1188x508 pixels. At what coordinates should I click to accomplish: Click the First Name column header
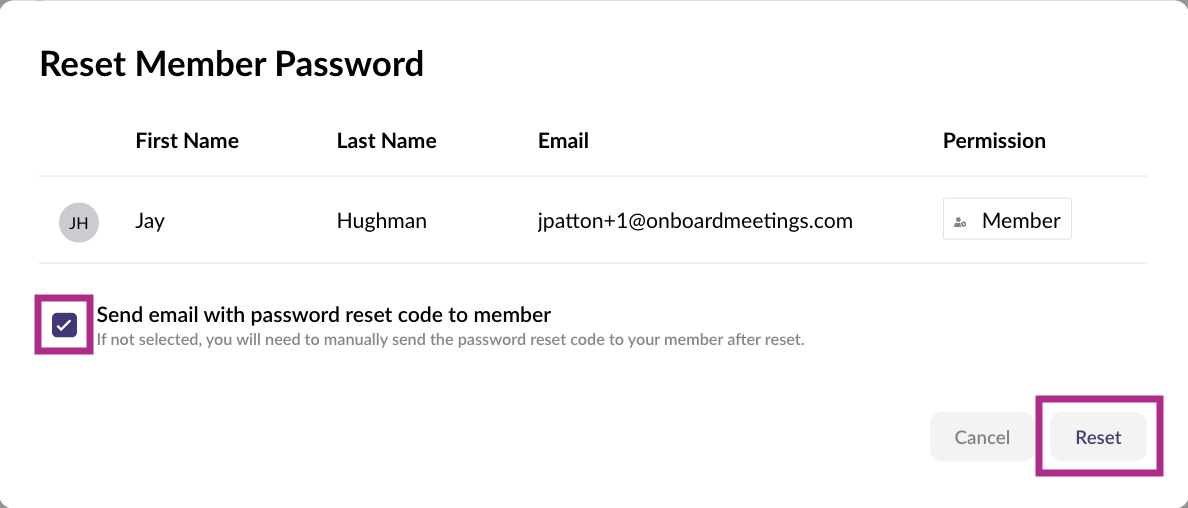point(187,141)
